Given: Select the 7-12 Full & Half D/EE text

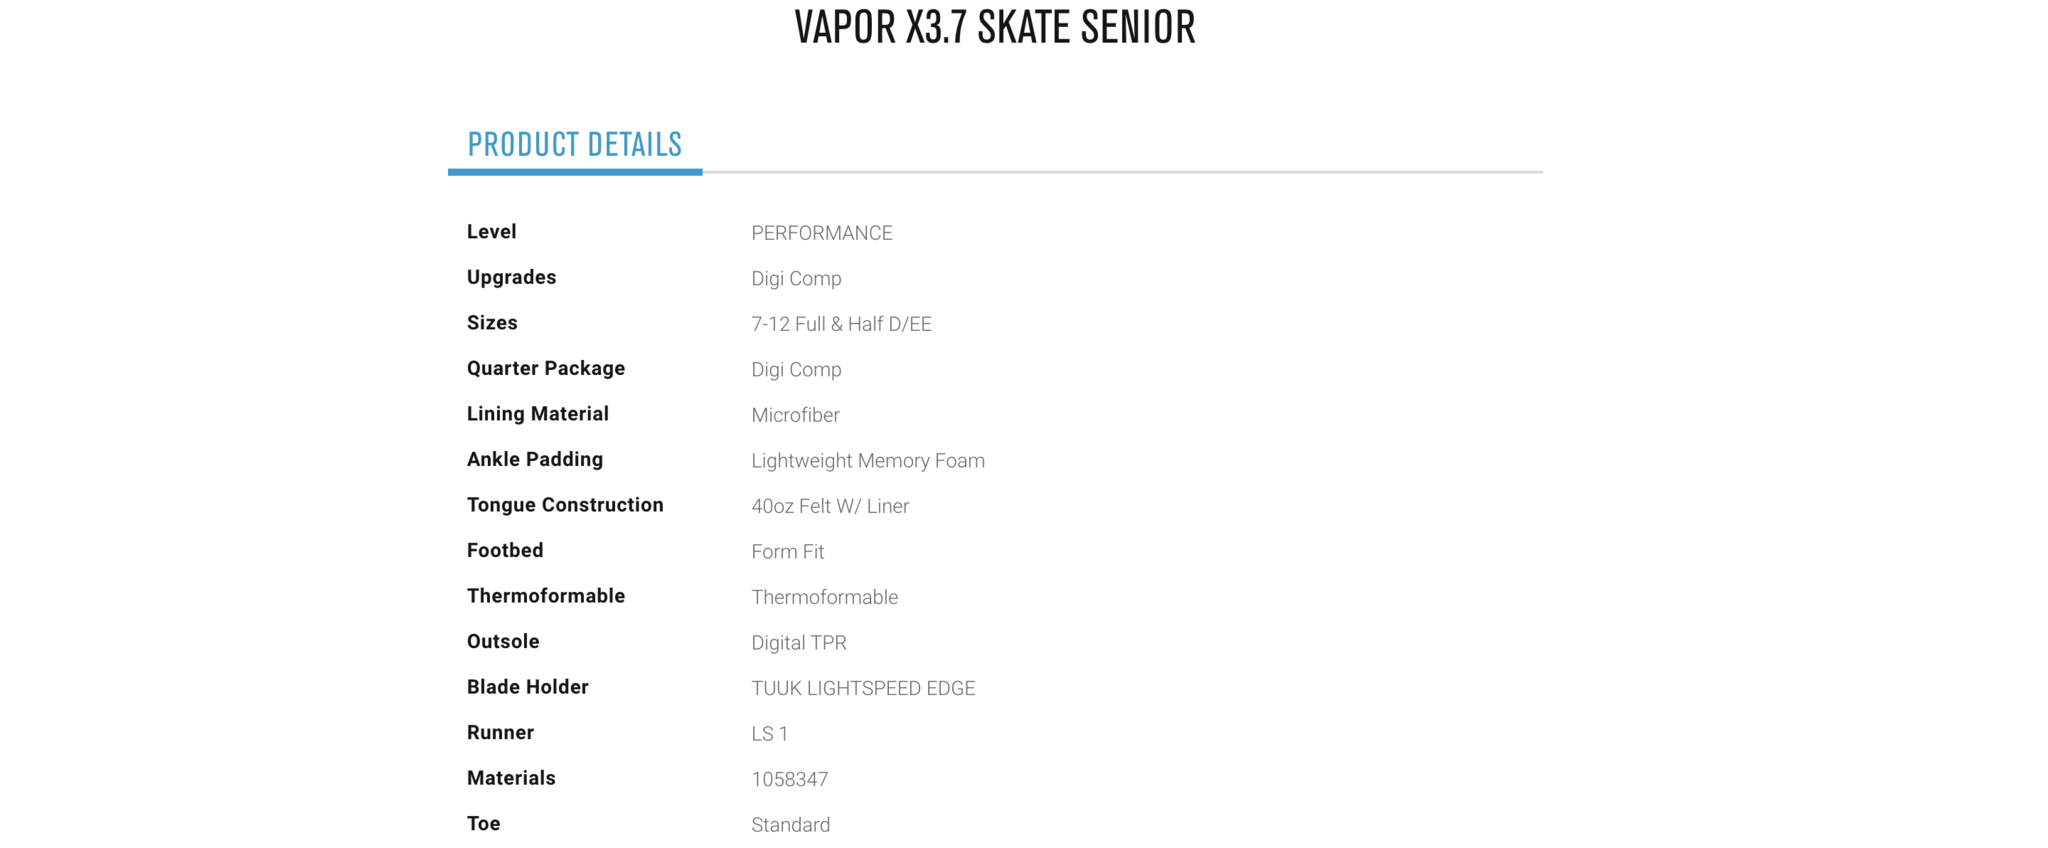Looking at the screenshot, I should click(x=841, y=324).
